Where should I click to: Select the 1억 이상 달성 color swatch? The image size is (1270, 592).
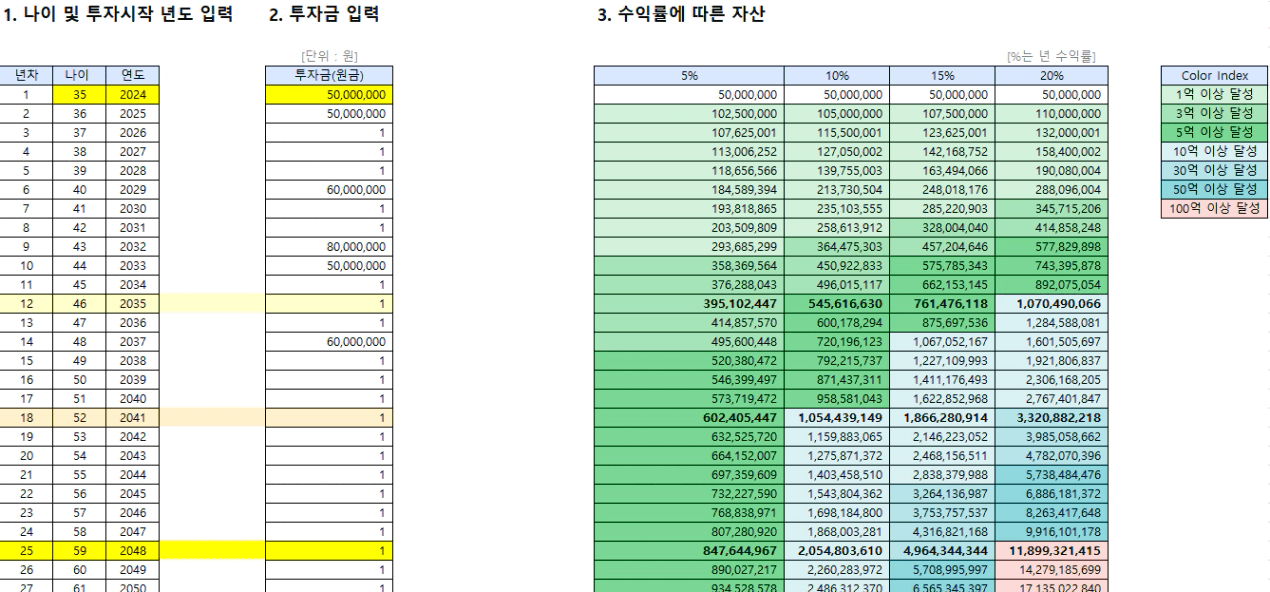click(1215, 95)
